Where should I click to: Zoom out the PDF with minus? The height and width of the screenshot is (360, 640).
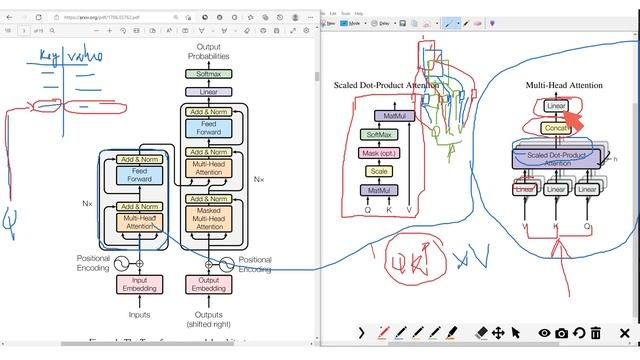(x=96, y=31)
